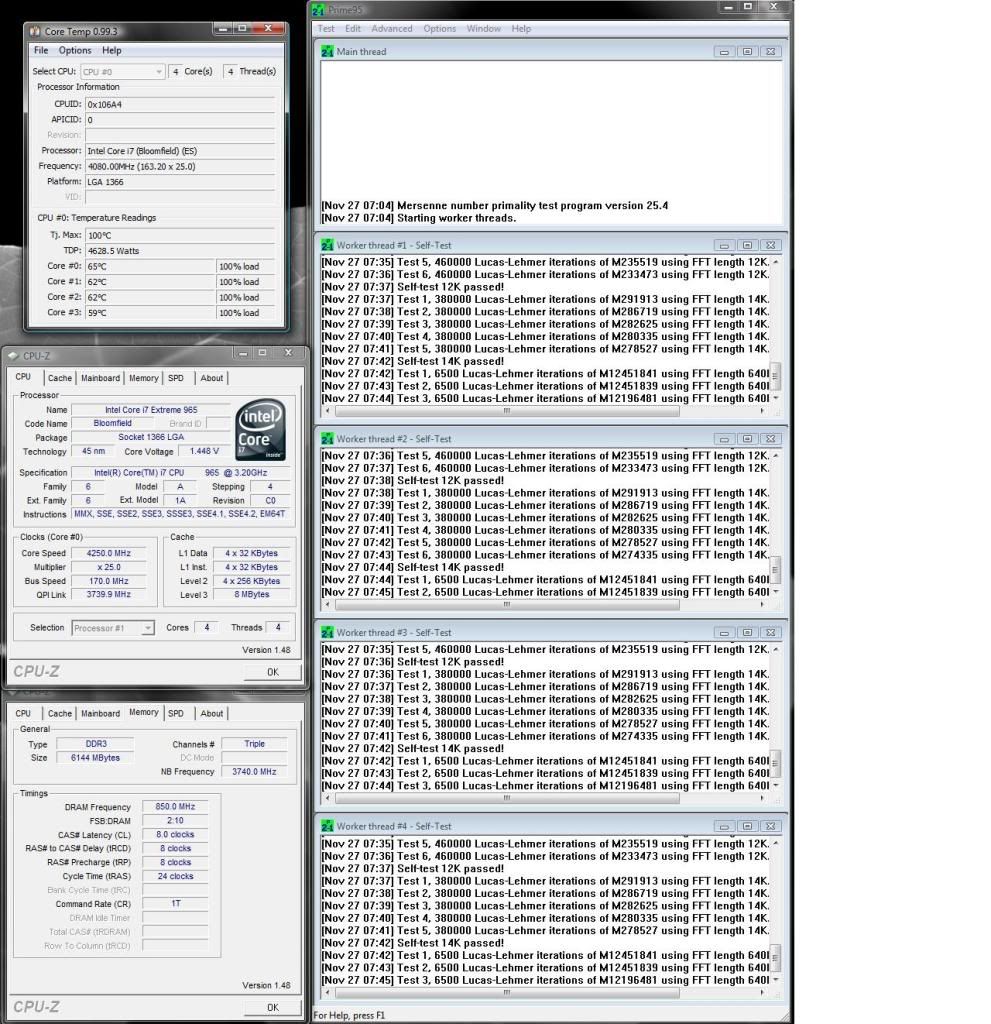
Task: Click Worker thread #3 horizontal scrollbar thumb
Action: 507,798
